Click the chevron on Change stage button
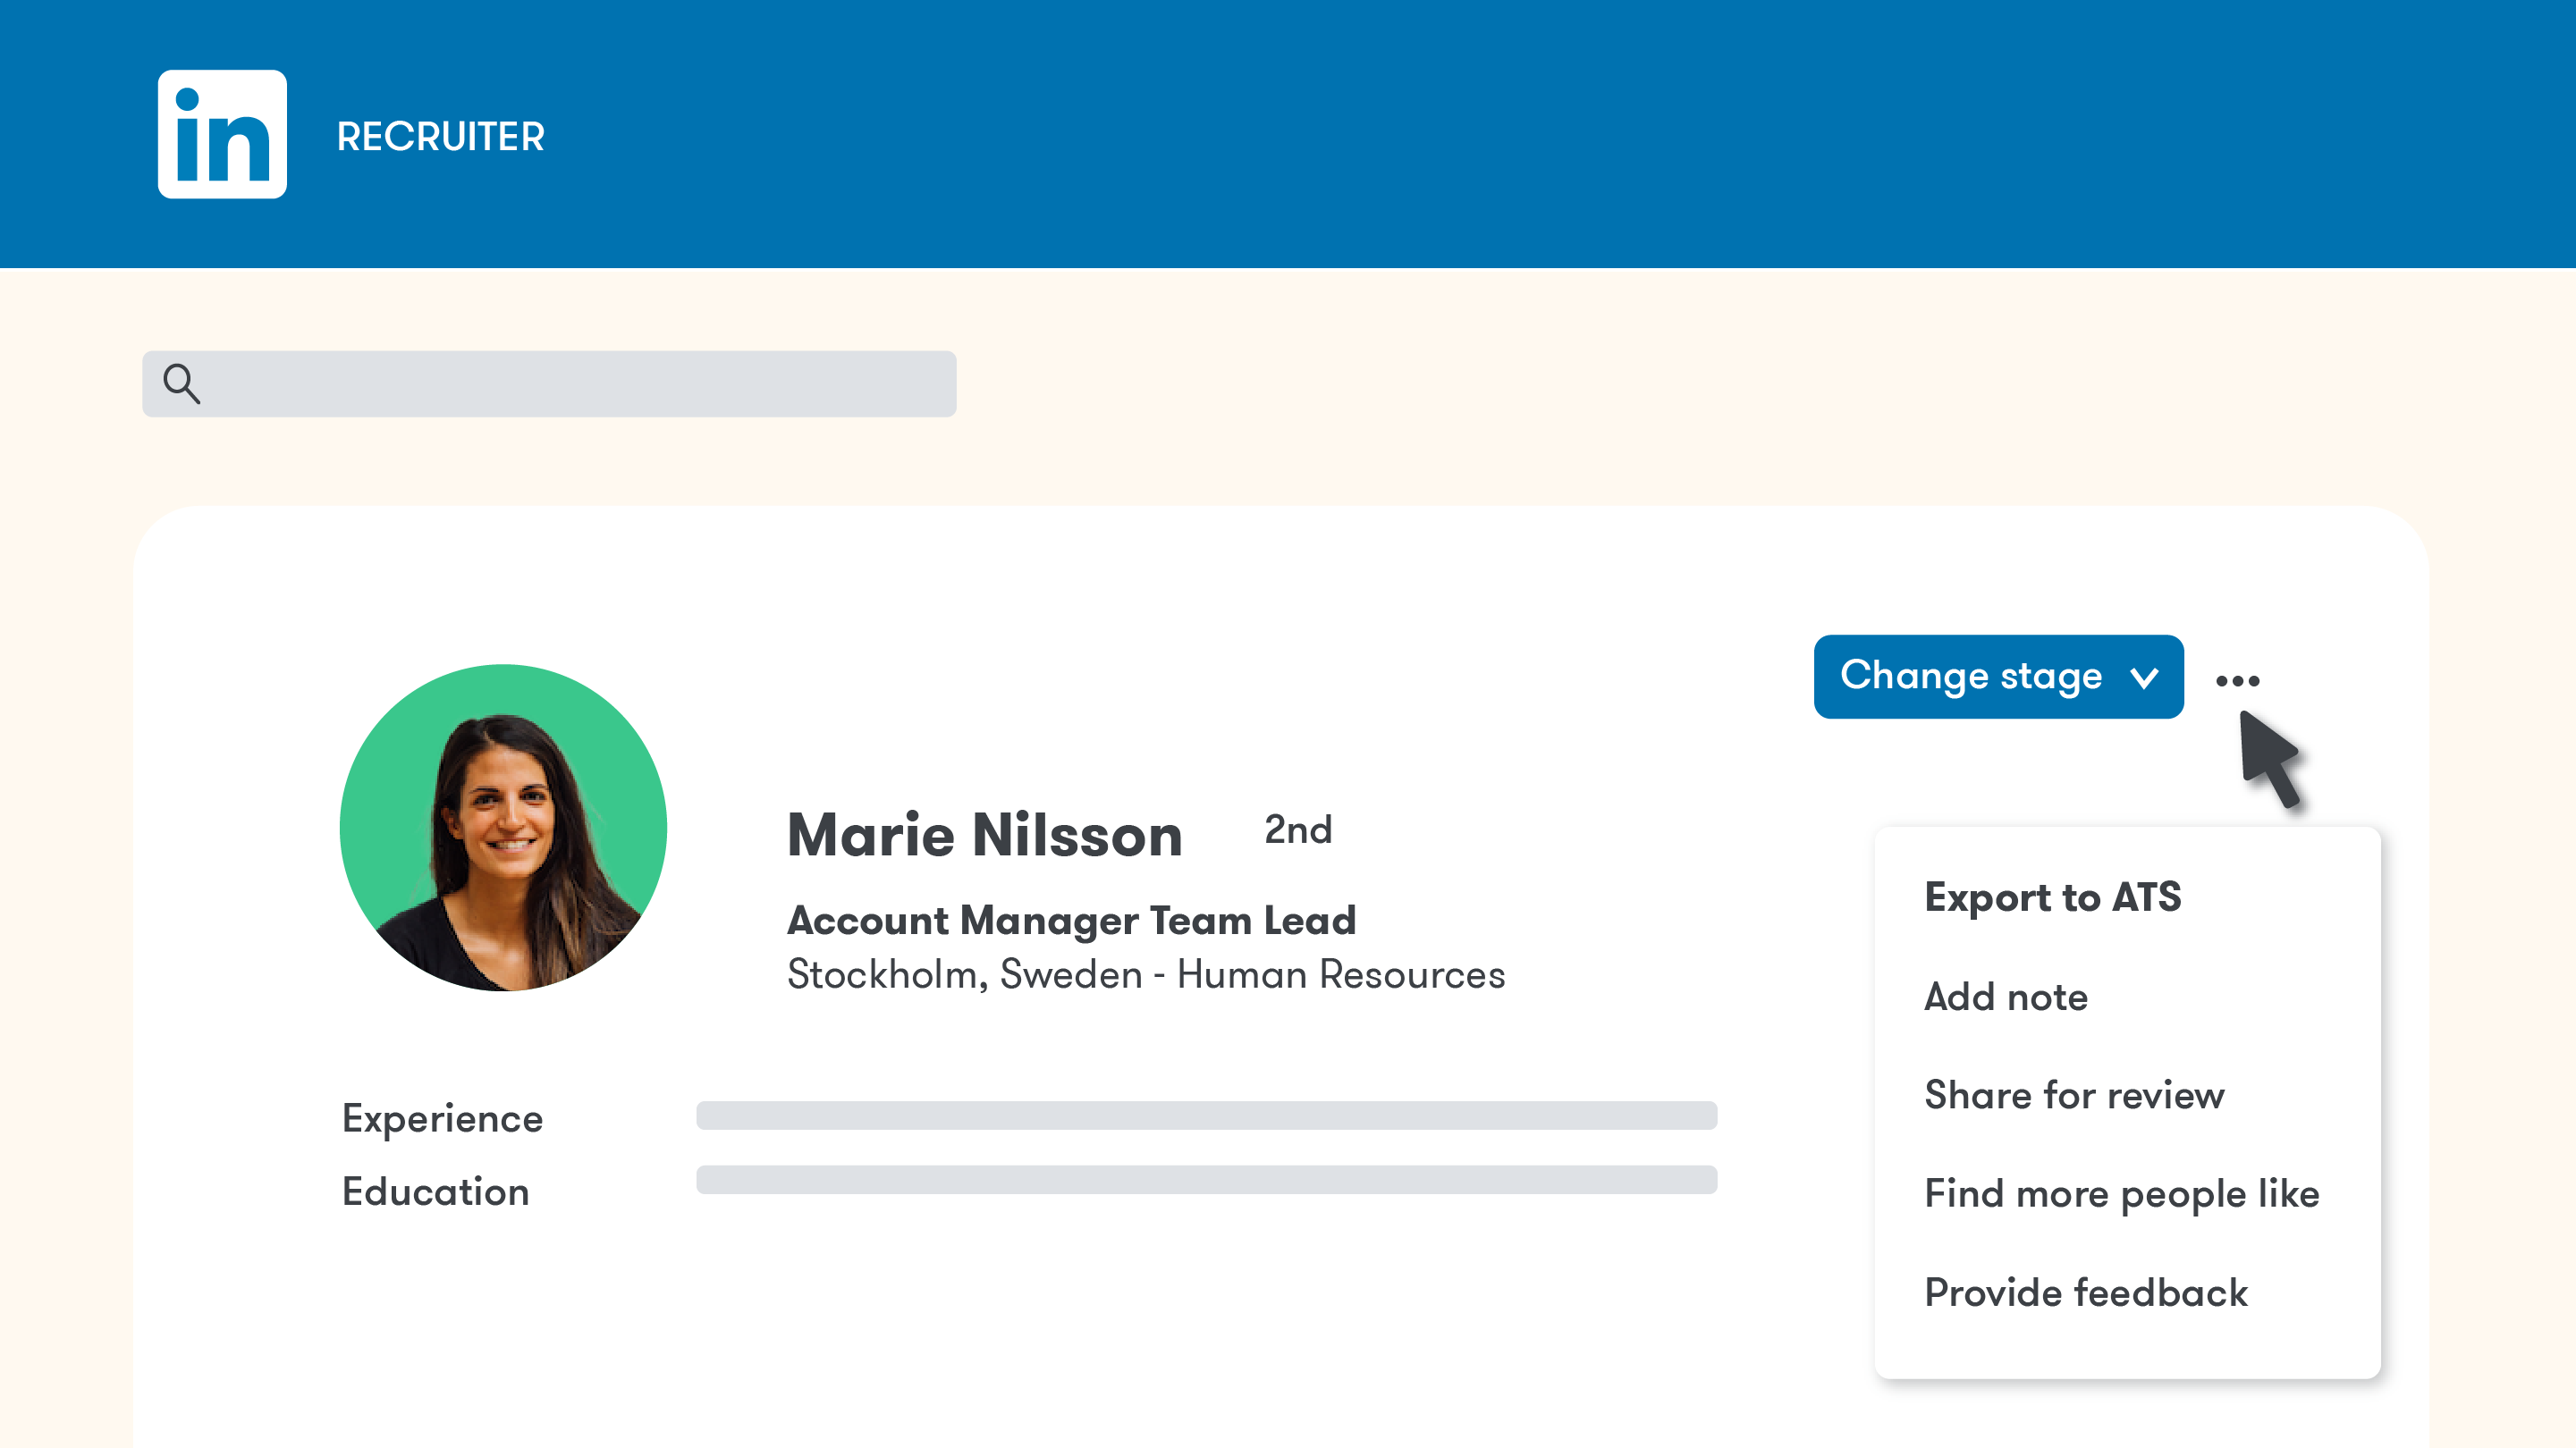 tap(2144, 678)
